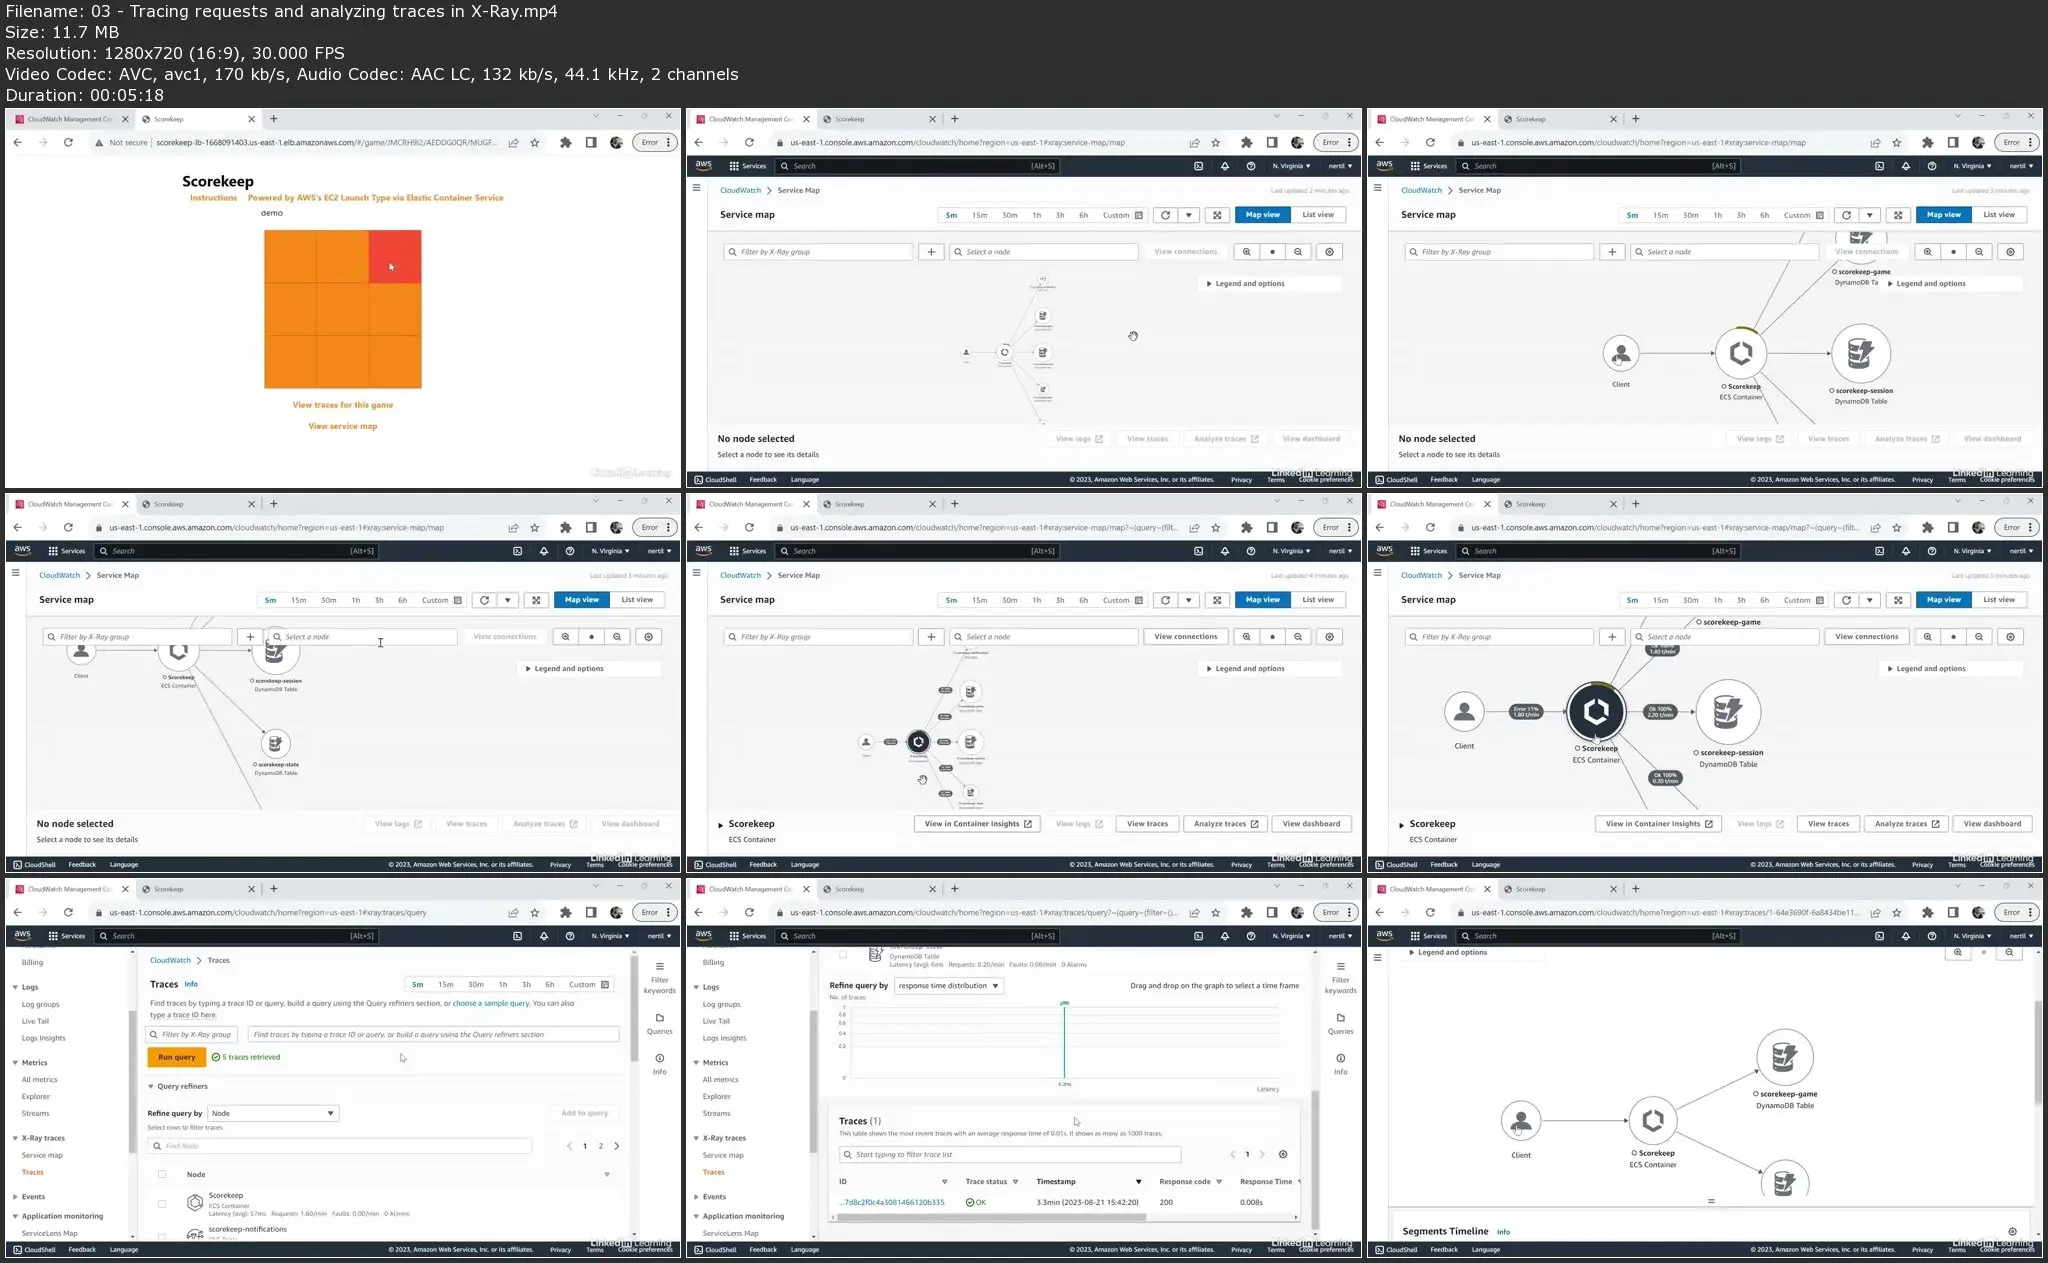The width and height of the screenshot is (2048, 1263).
Task: Click View traces for this game link
Action: (x=343, y=405)
